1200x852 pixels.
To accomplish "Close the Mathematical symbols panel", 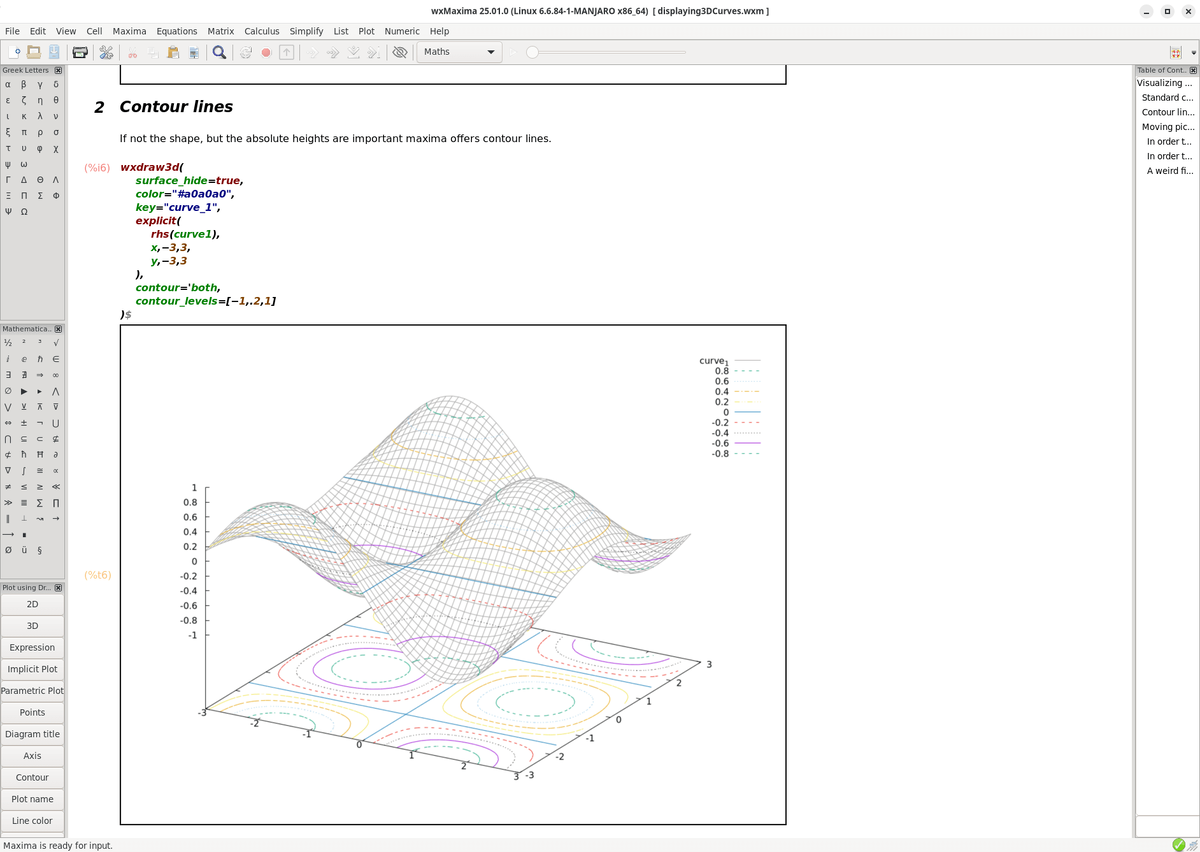I will [58, 329].
